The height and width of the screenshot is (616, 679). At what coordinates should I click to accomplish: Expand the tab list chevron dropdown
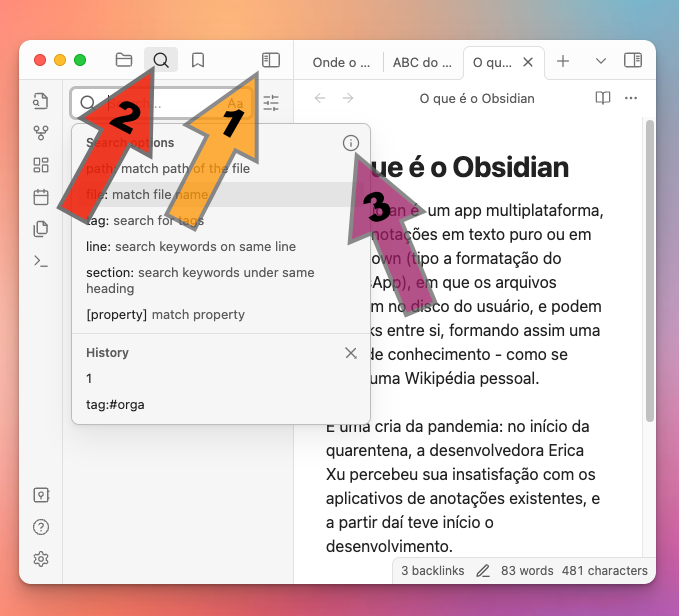tap(600, 61)
